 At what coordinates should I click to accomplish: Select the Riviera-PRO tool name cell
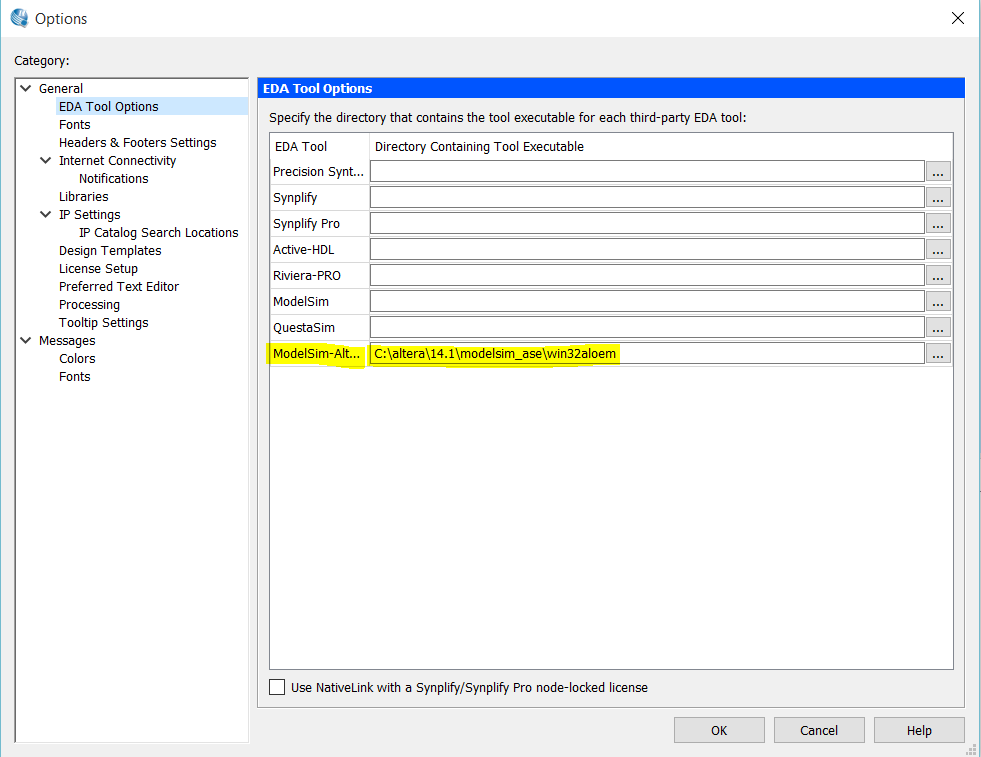[x=319, y=275]
